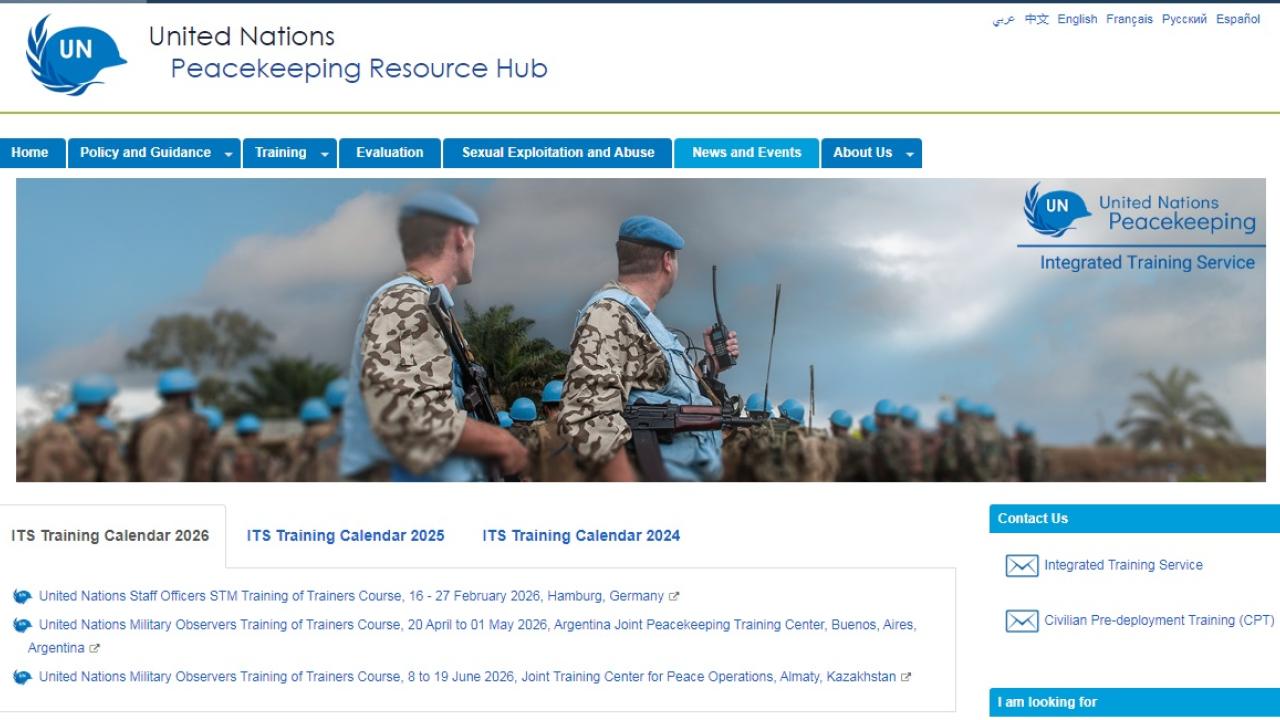Click the bullet icon beside the Almaty course
This screenshot has height=720, width=1280.
point(22,677)
